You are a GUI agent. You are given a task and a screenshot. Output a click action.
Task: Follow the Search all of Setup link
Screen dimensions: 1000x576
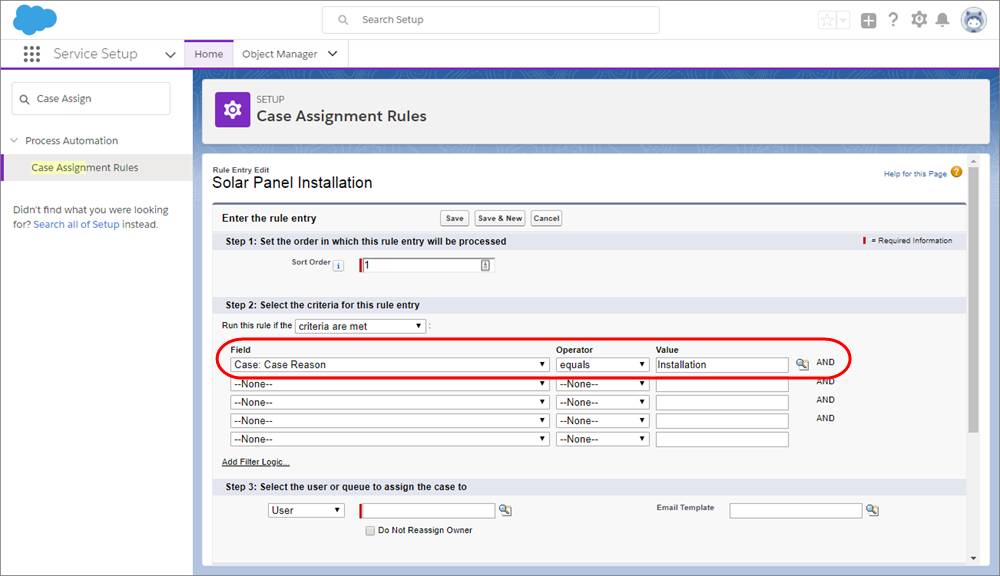coord(76,225)
